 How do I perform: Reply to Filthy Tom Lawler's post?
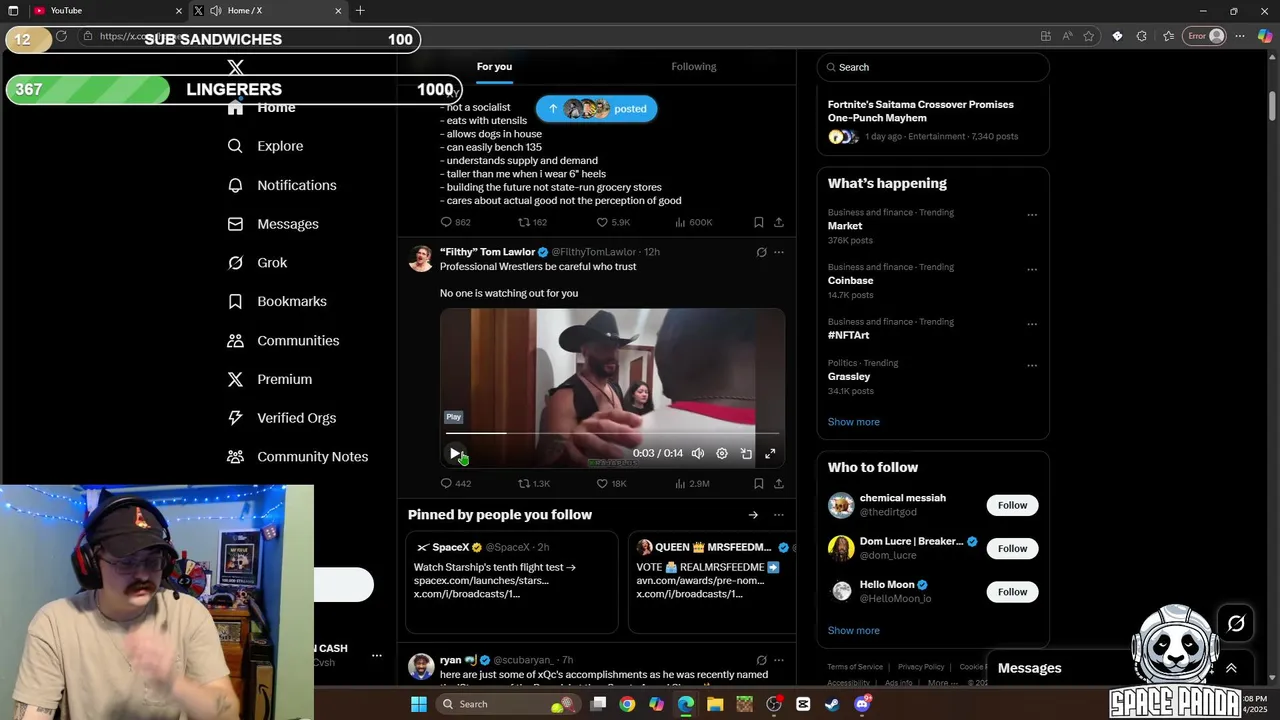pos(455,484)
